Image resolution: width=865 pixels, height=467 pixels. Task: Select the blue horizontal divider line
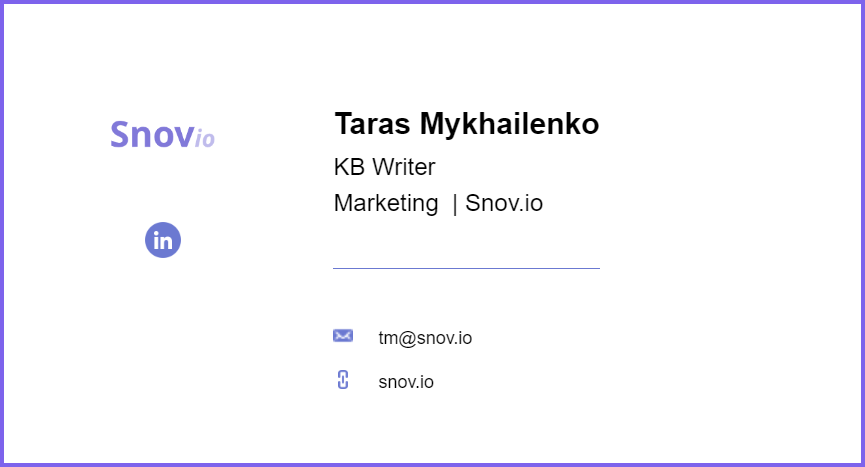[466, 269]
